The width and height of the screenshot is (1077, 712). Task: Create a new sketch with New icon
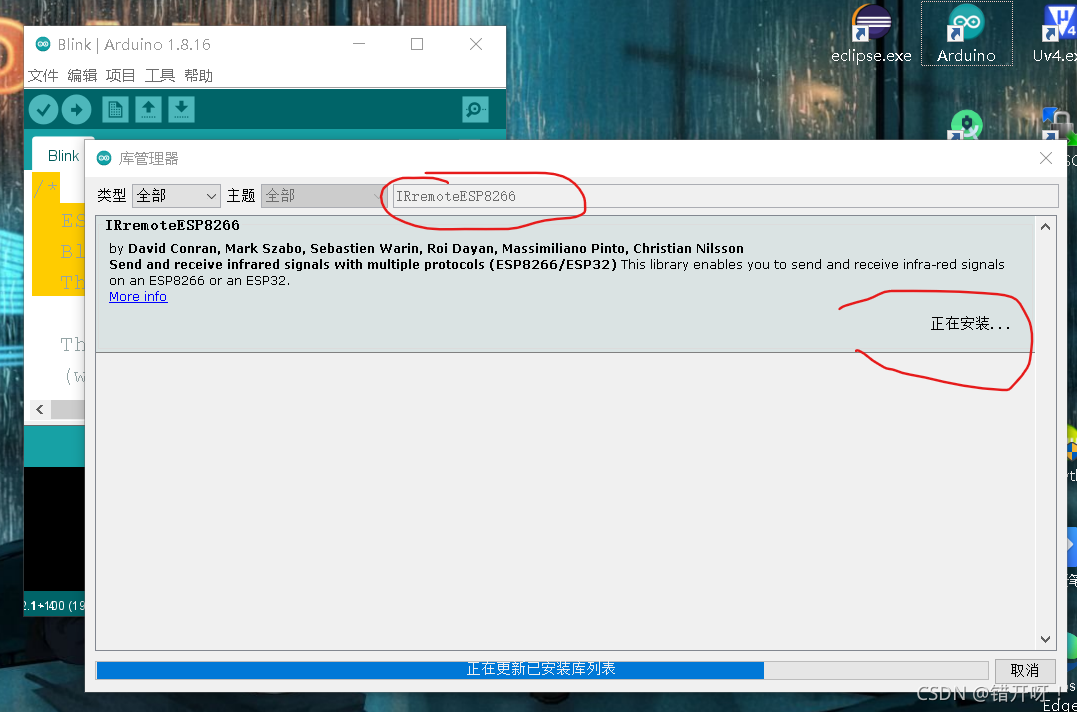115,109
